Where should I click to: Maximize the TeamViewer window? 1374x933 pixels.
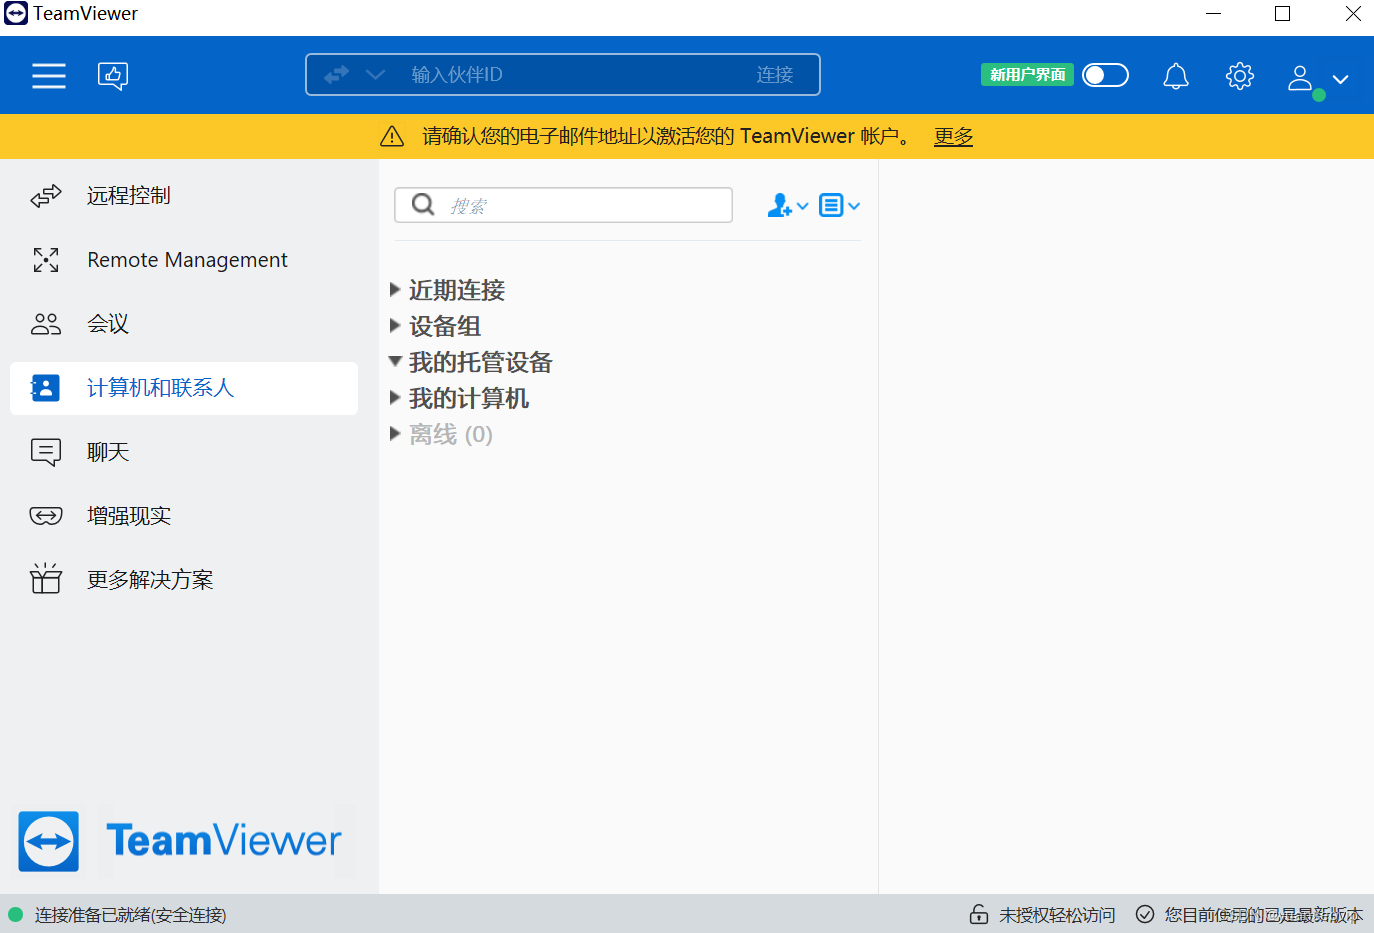pos(1283,14)
